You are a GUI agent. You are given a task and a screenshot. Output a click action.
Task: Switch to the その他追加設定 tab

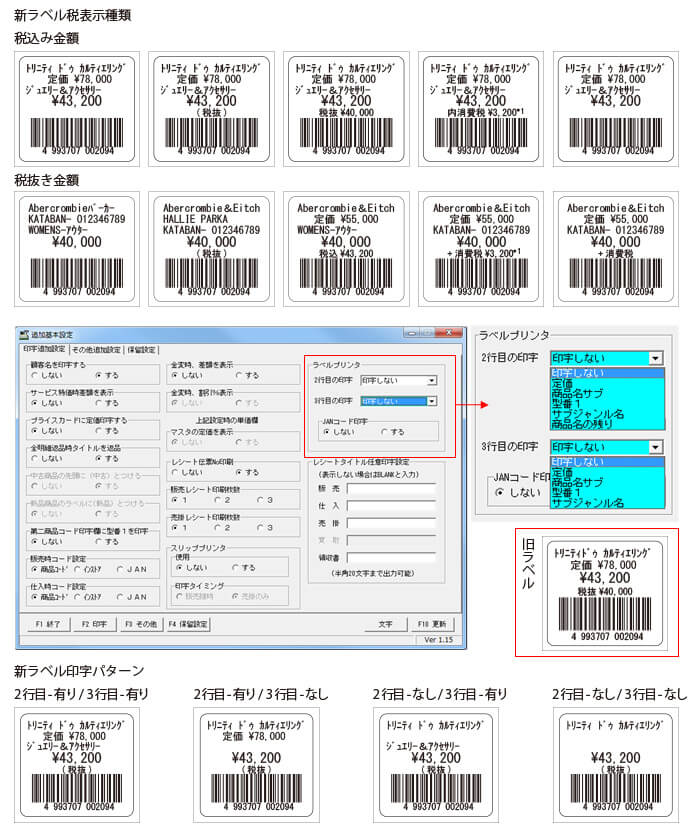pyautogui.click(x=98, y=350)
